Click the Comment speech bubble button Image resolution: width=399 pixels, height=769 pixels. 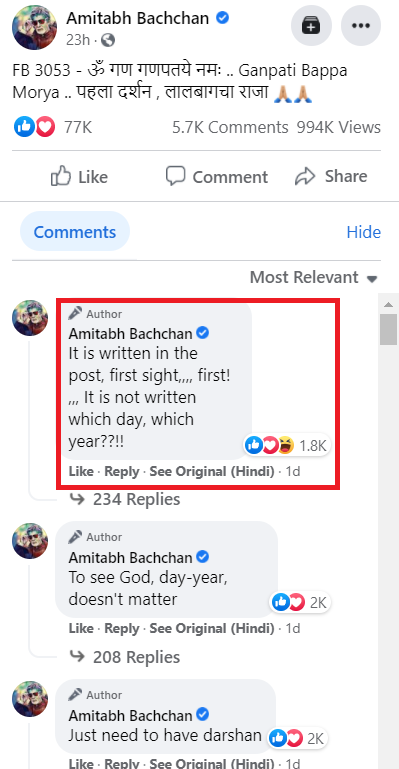(216, 177)
